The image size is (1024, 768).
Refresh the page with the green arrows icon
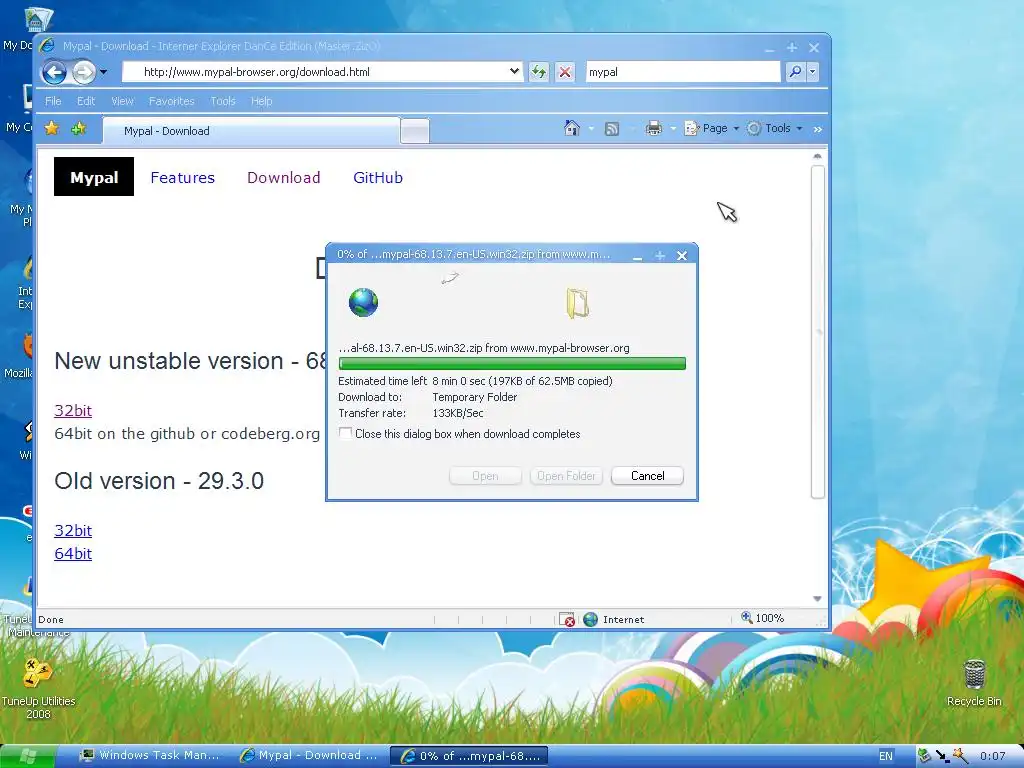coord(539,72)
